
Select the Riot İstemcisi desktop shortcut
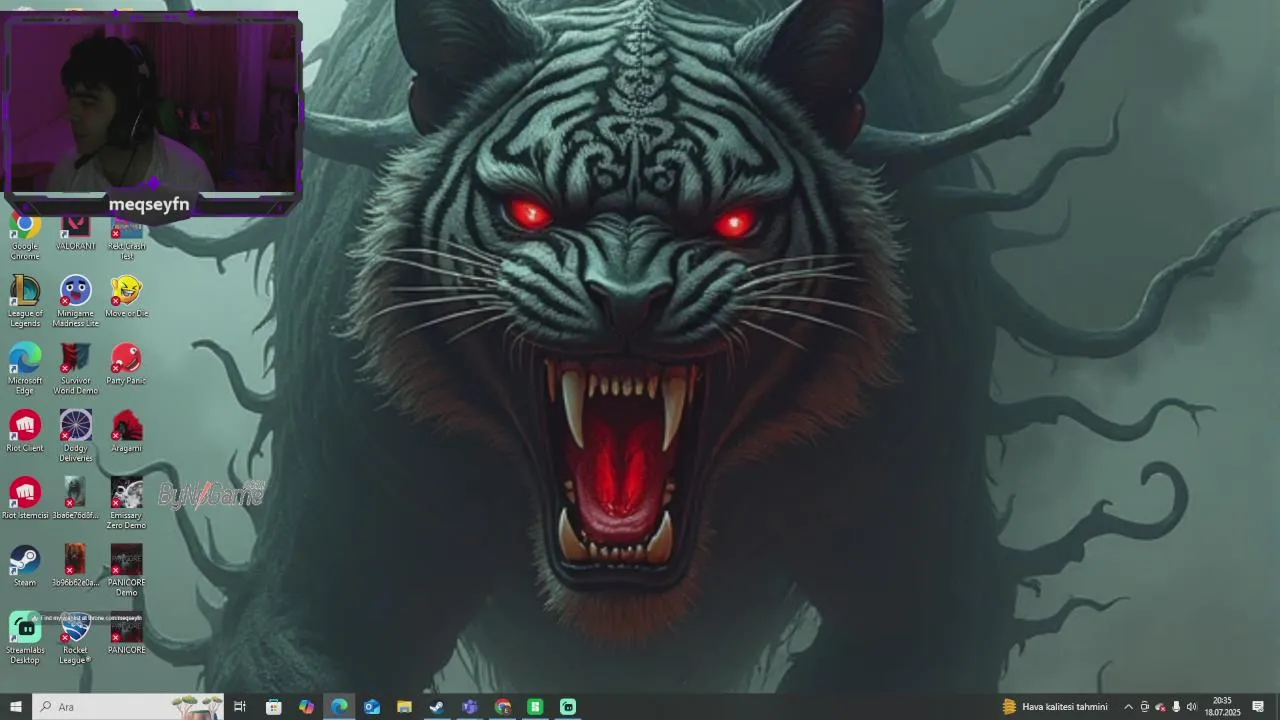click(x=25, y=498)
